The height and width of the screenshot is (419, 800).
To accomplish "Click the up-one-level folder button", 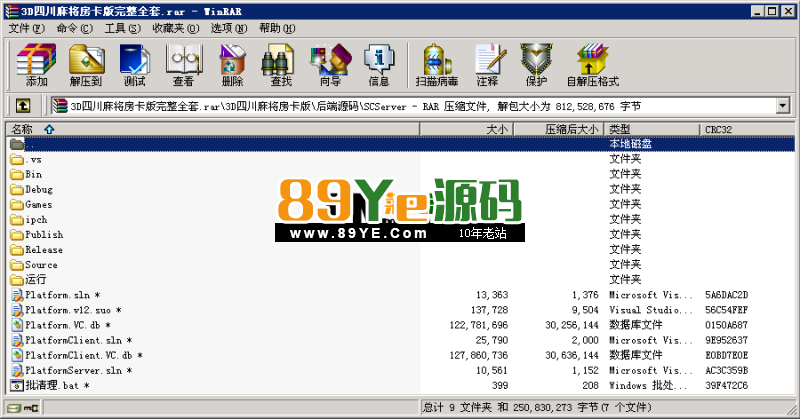I will click(x=22, y=106).
